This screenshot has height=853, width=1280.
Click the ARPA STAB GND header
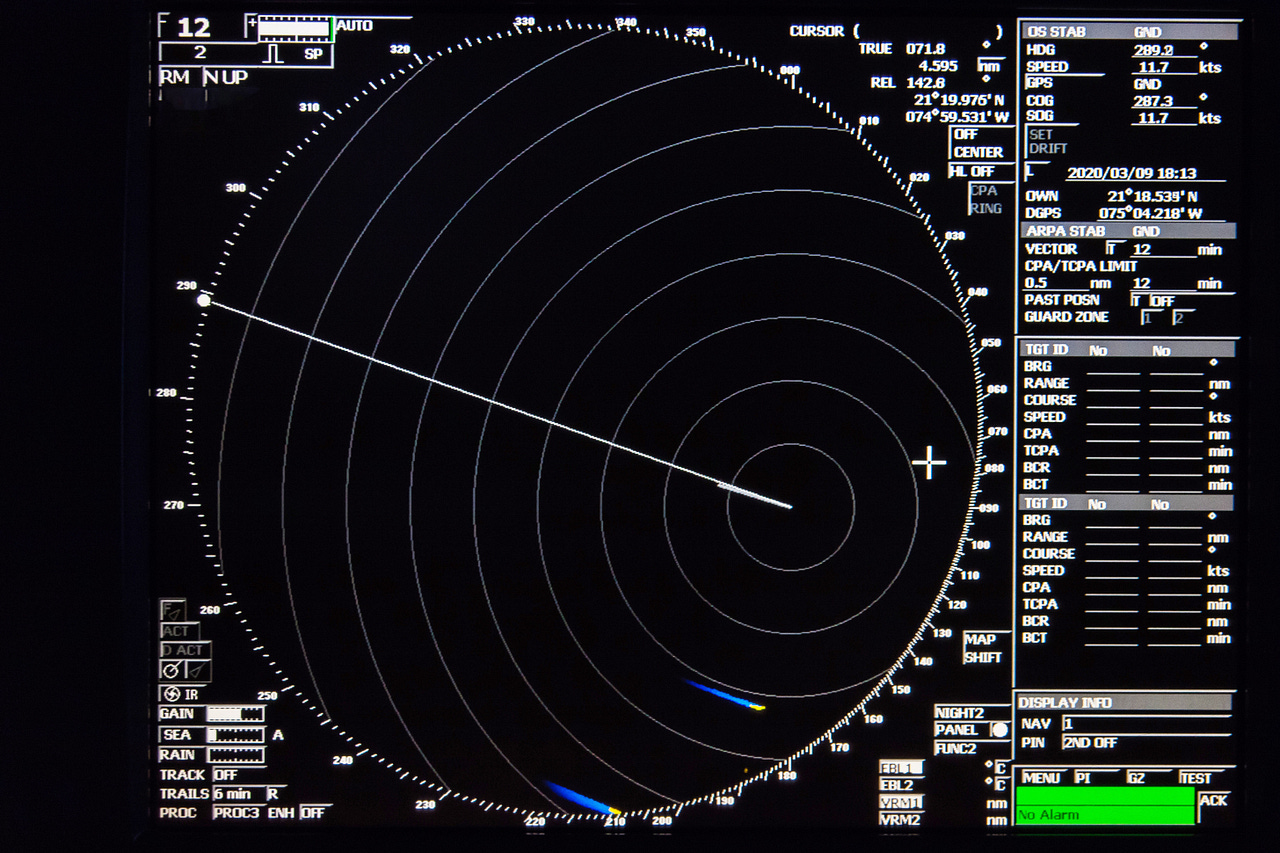[1128, 231]
